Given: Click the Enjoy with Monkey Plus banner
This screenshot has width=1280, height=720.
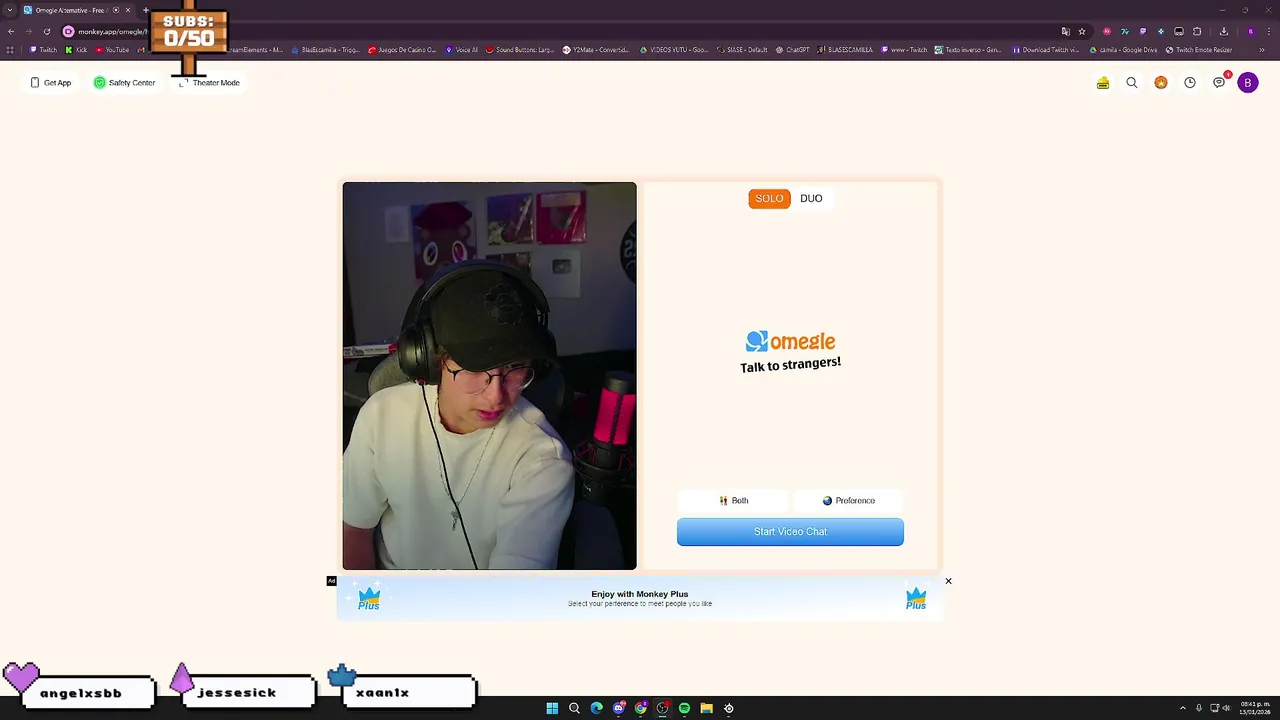Looking at the screenshot, I should pyautogui.click(x=640, y=598).
